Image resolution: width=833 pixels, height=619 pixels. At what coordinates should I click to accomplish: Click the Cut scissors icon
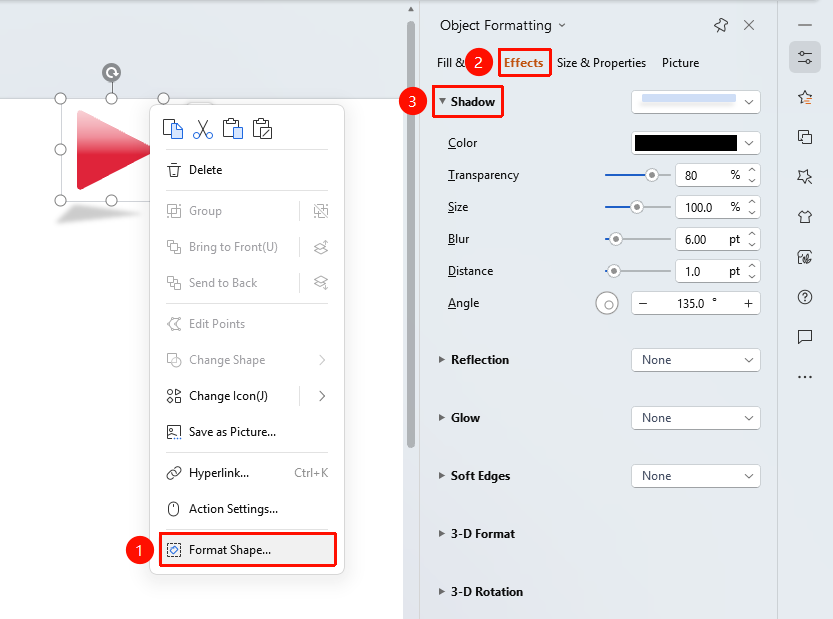pyautogui.click(x=203, y=129)
